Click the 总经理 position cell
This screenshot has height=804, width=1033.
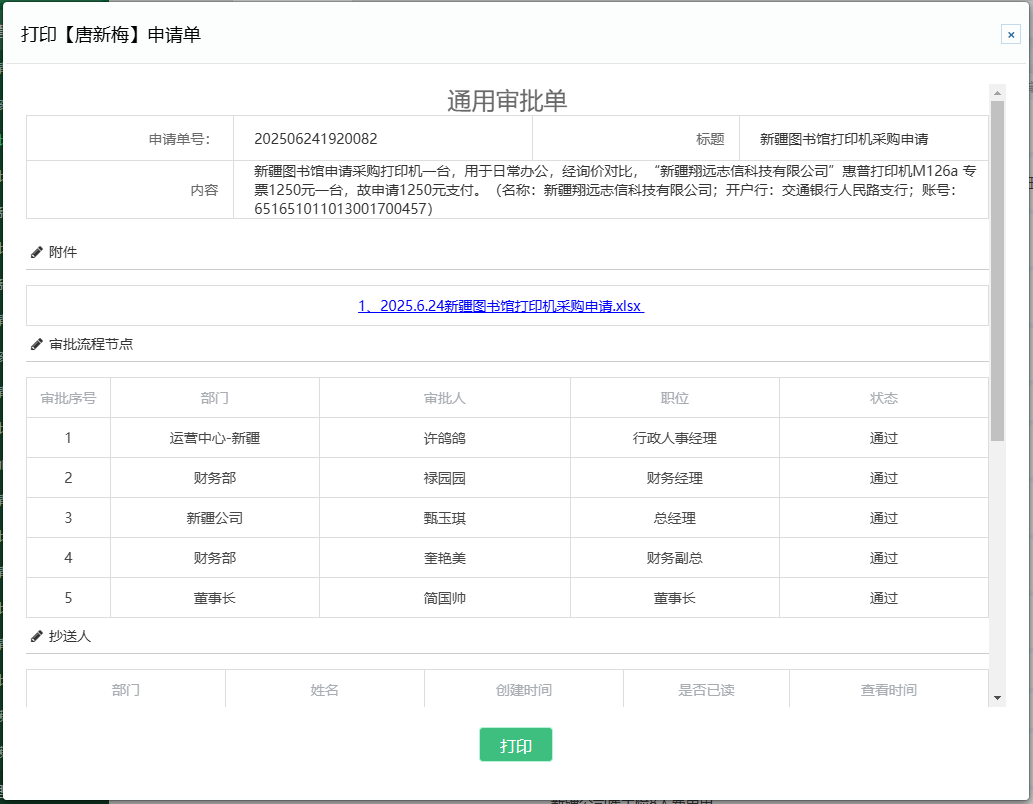pyautogui.click(x=675, y=518)
